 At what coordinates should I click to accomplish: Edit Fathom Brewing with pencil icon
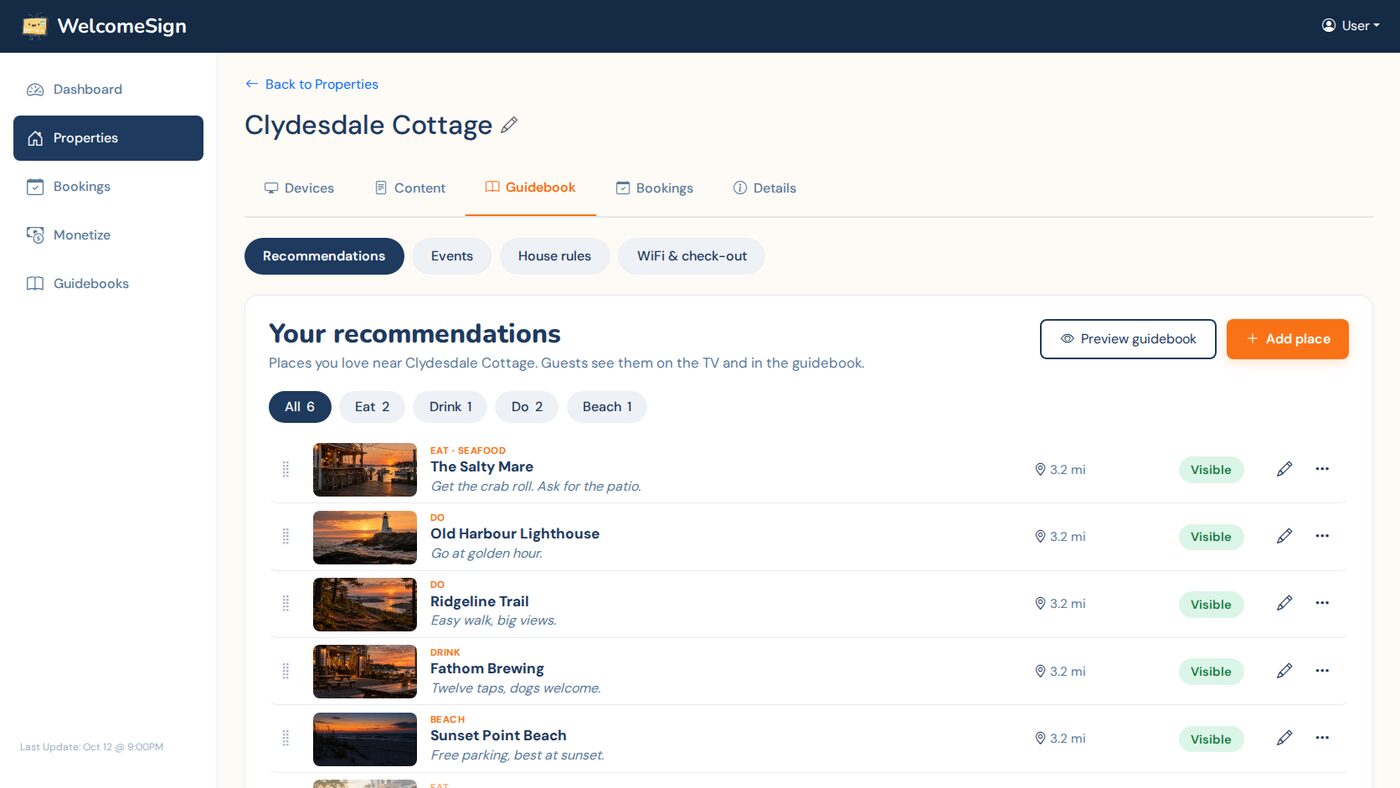coord(1285,671)
